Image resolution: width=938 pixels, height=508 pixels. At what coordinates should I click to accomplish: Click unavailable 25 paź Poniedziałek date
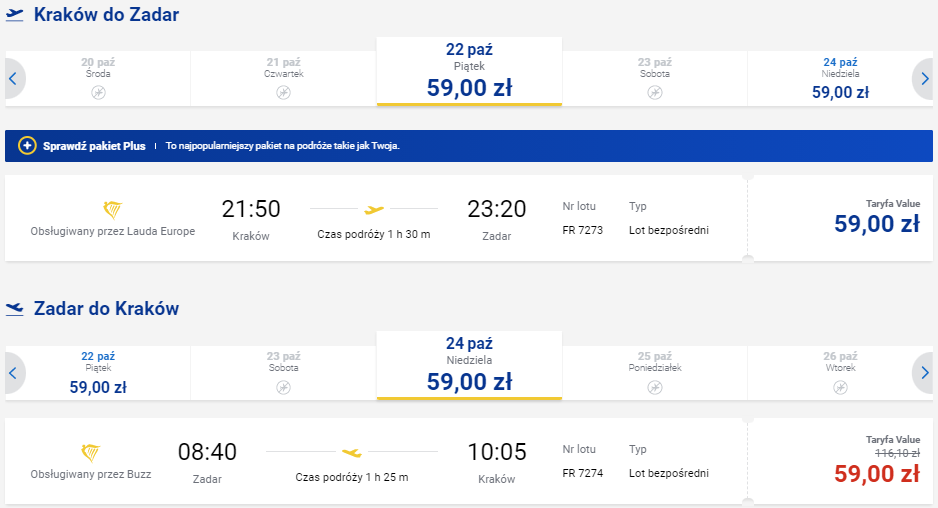(x=654, y=373)
